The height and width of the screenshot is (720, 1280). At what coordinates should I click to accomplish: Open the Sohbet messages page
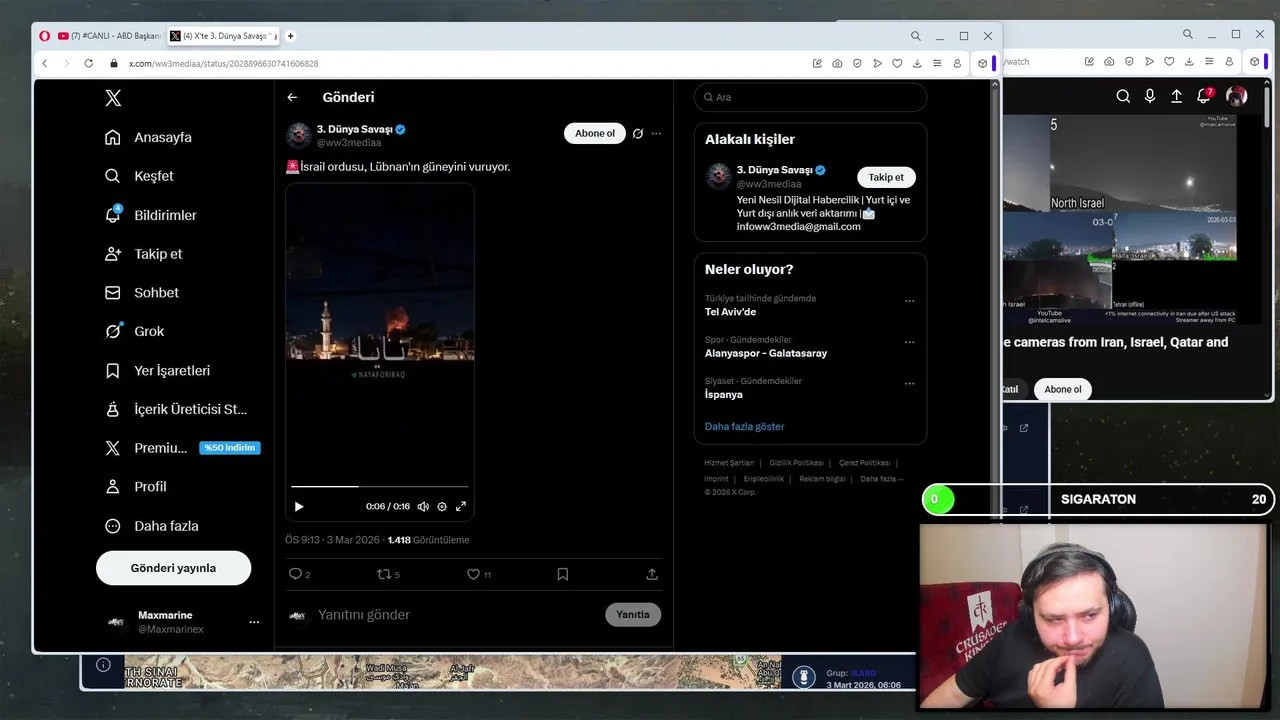tap(141, 293)
